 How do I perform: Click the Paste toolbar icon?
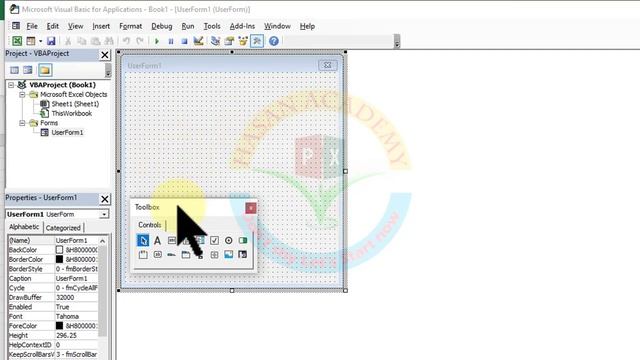click(96, 41)
